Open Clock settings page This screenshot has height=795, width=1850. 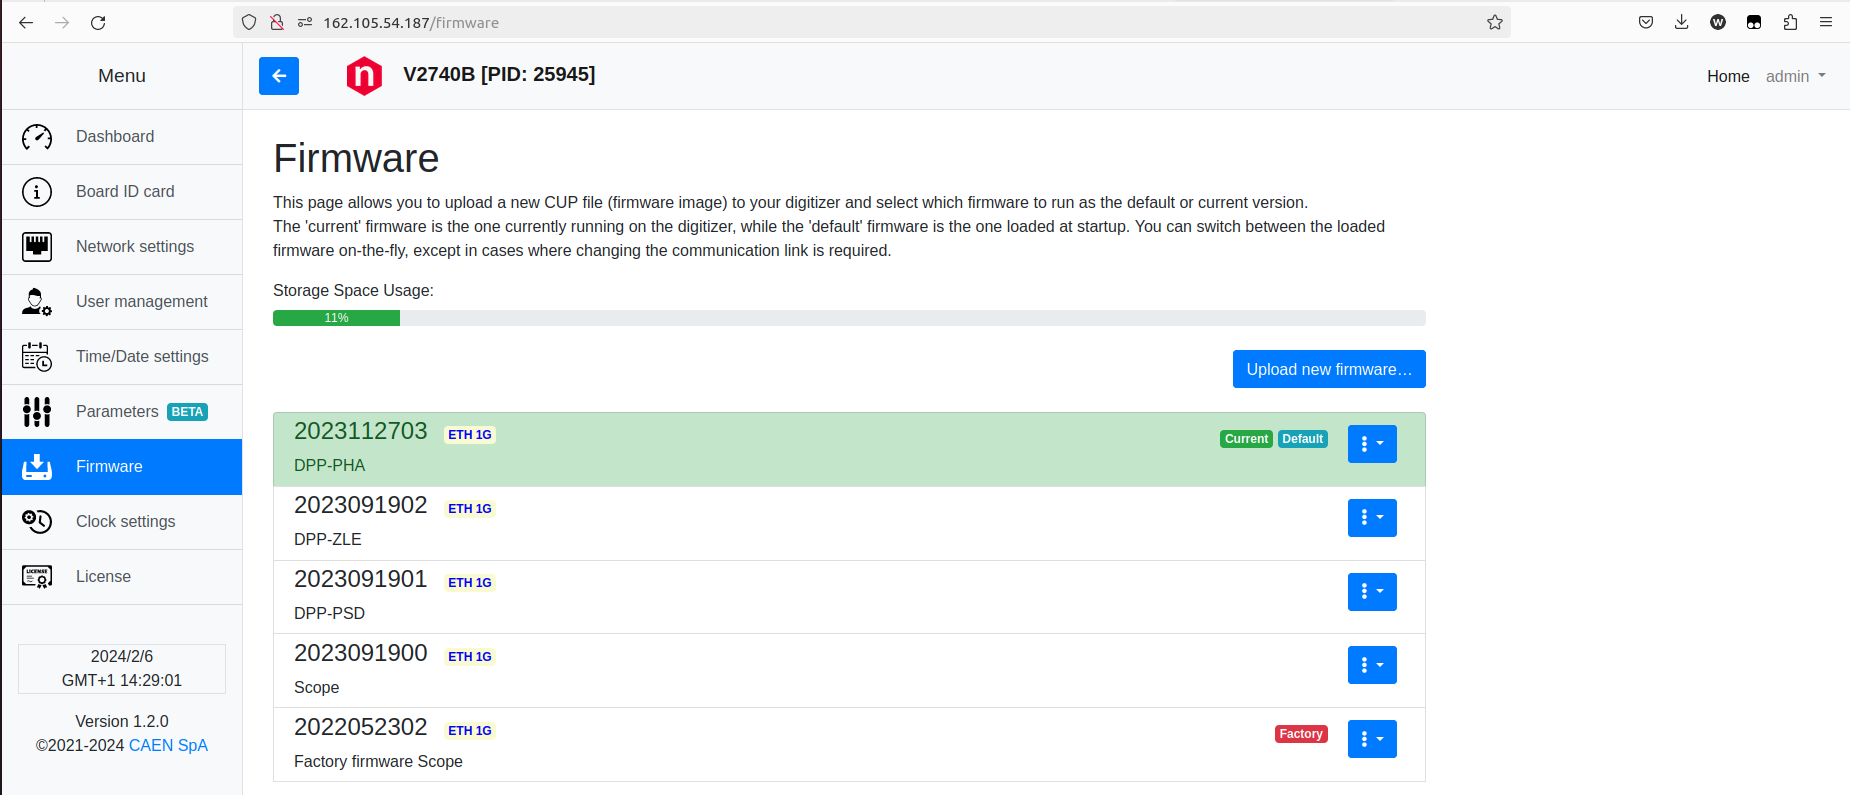pyautogui.click(x=122, y=522)
